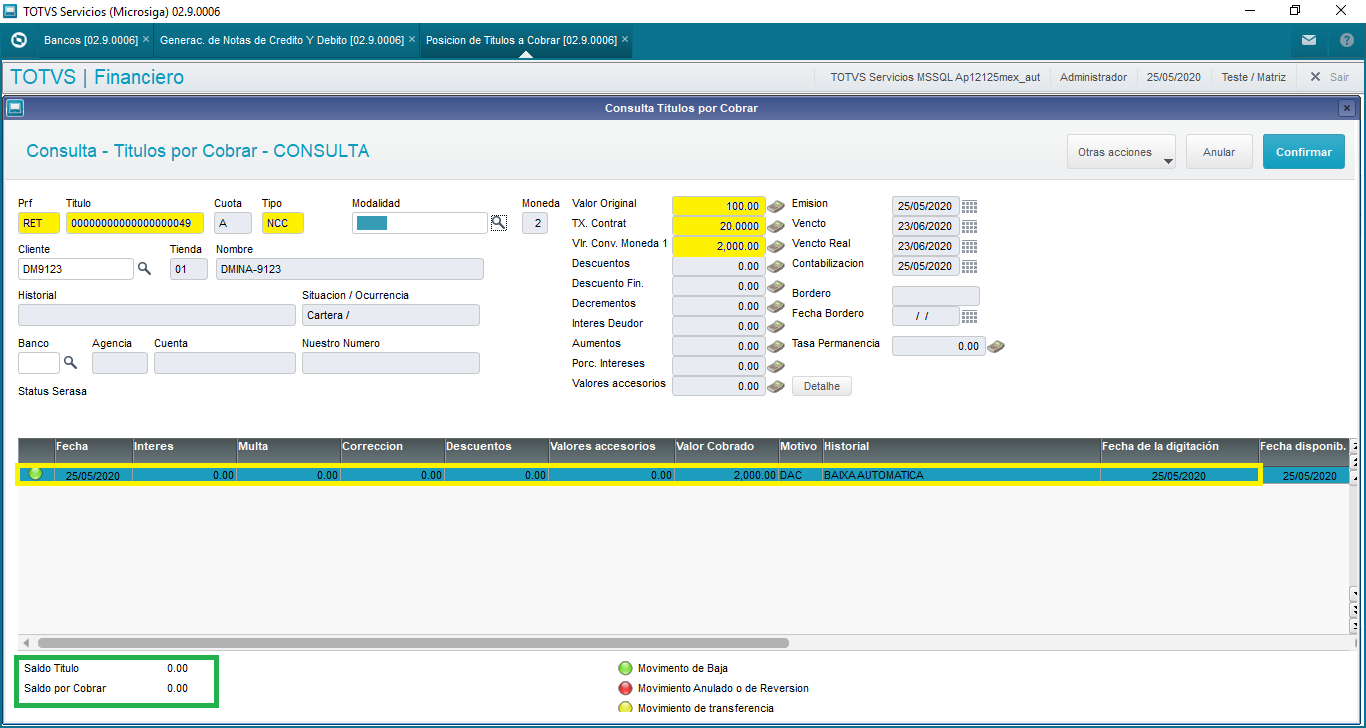Open calculator icon beside Tasa Permanencia

coord(996,346)
